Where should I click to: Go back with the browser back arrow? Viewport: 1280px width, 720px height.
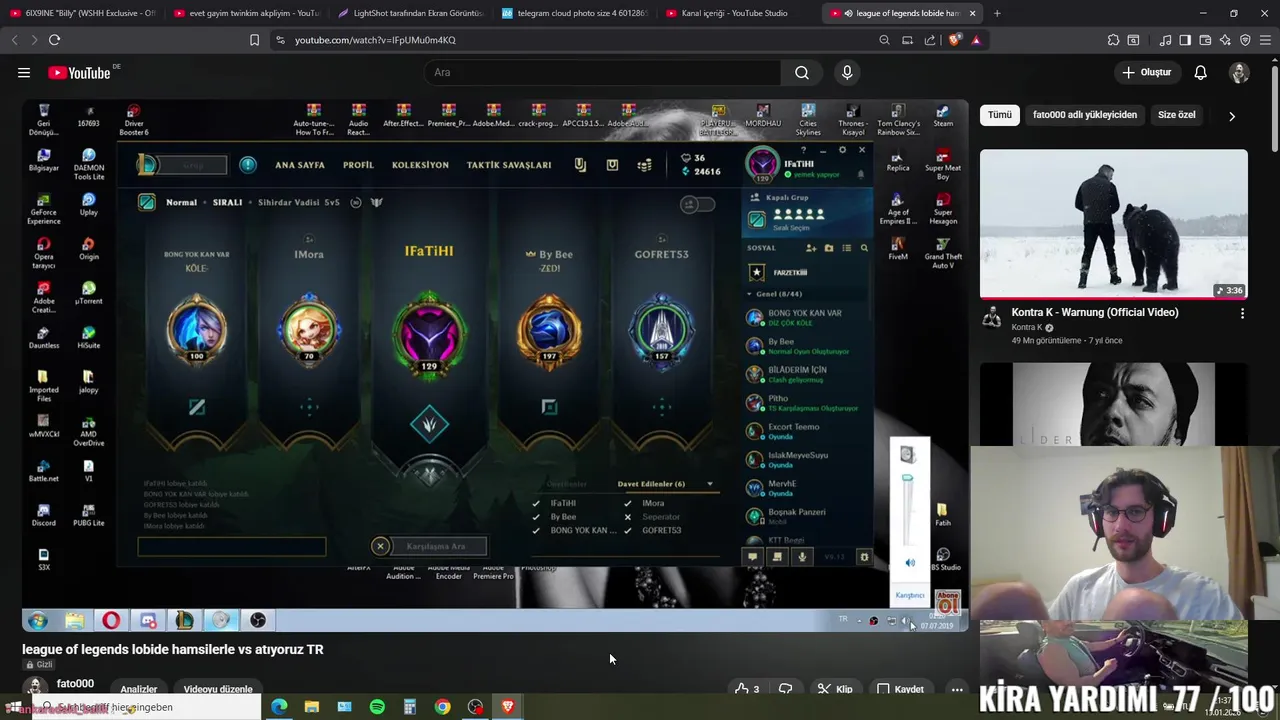click(x=14, y=40)
